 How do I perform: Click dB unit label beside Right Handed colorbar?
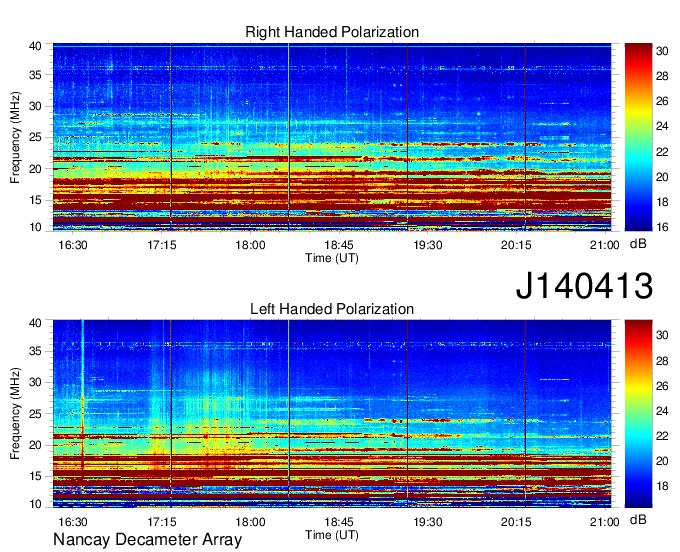point(638,244)
